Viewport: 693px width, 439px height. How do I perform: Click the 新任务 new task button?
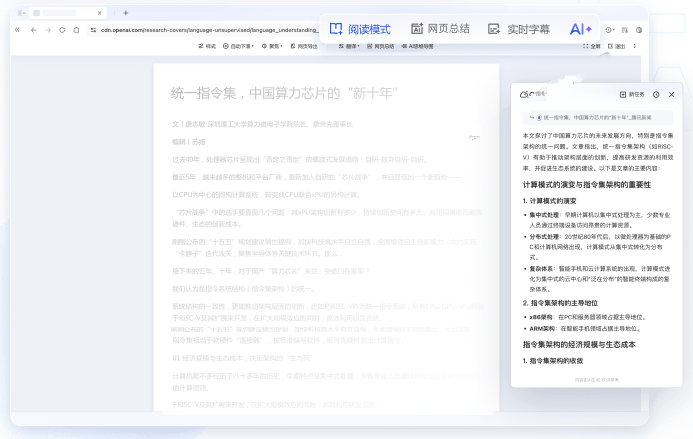tap(632, 95)
